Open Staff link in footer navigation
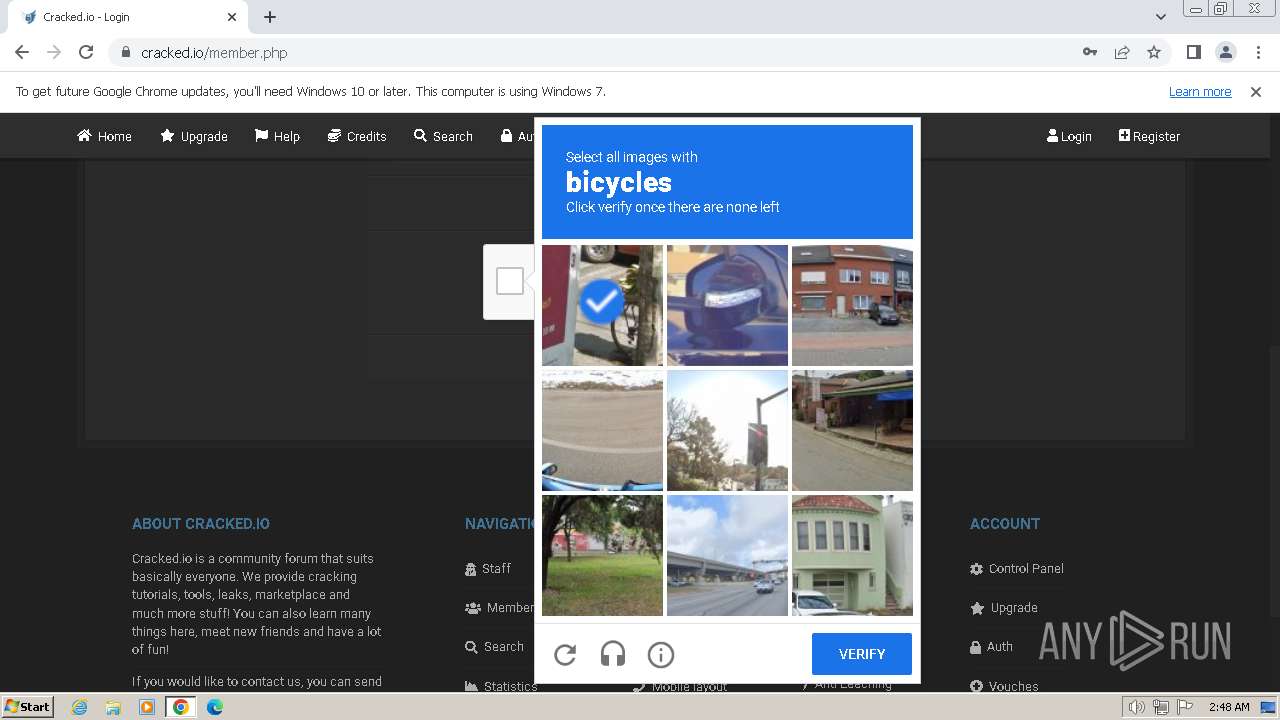1280x720 pixels. click(488, 568)
